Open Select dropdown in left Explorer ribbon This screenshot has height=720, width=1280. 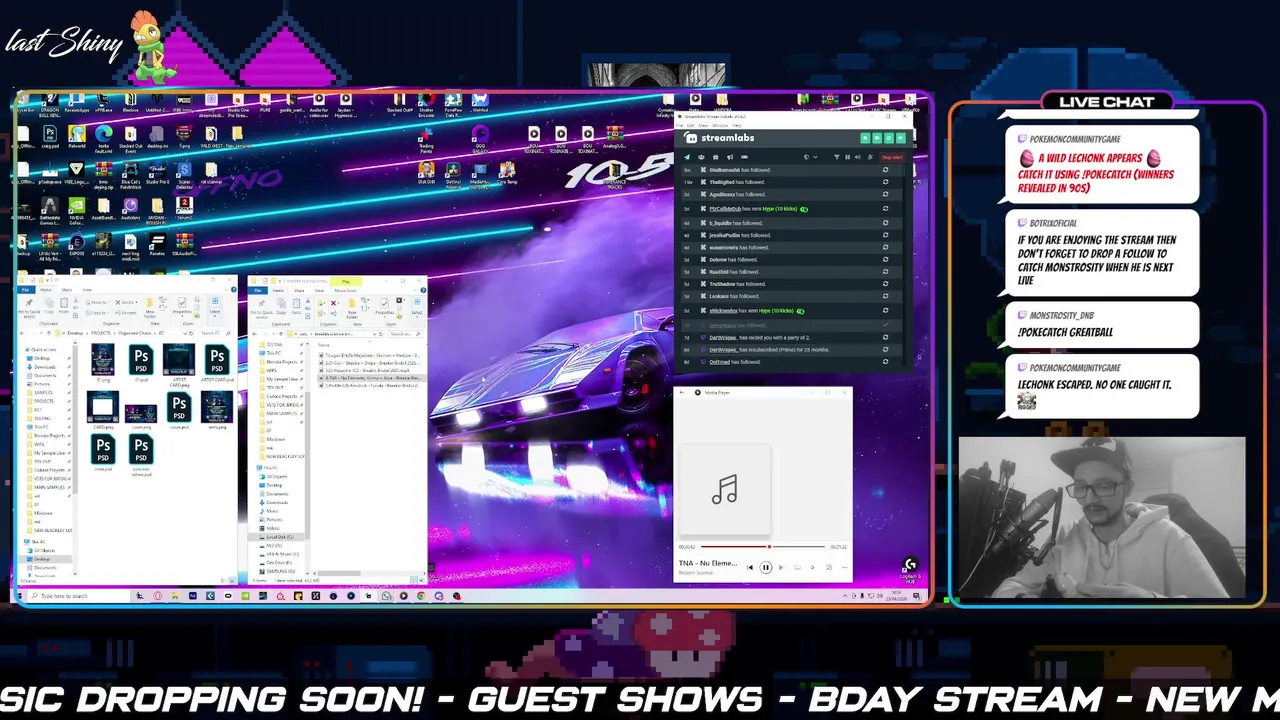(x=215, y=308)
